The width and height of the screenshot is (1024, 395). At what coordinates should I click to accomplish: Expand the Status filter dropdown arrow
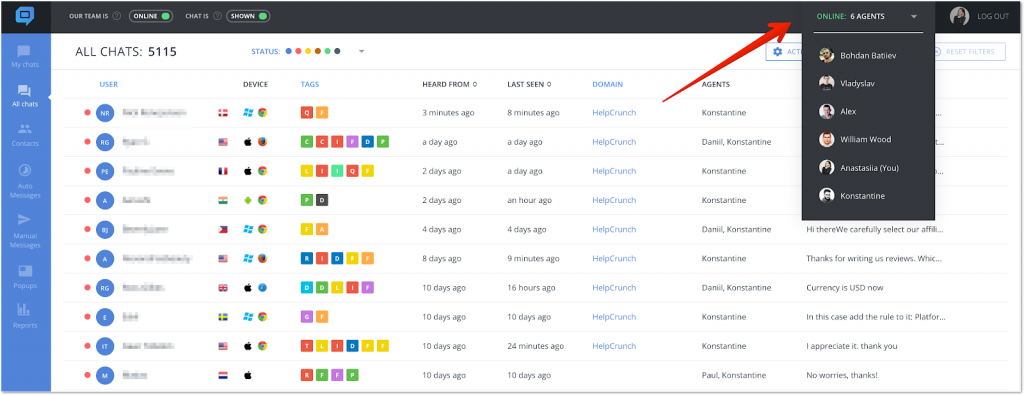pyautogui.click(x=360, y=52)
